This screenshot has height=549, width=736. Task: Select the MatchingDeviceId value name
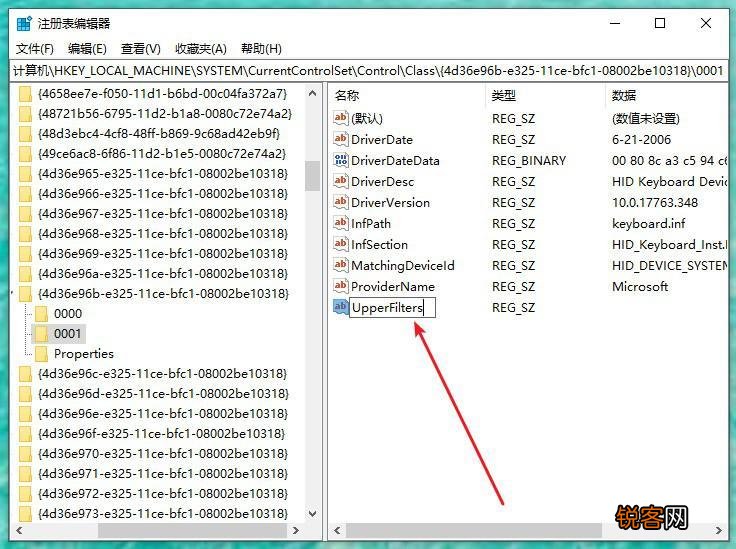403,266
